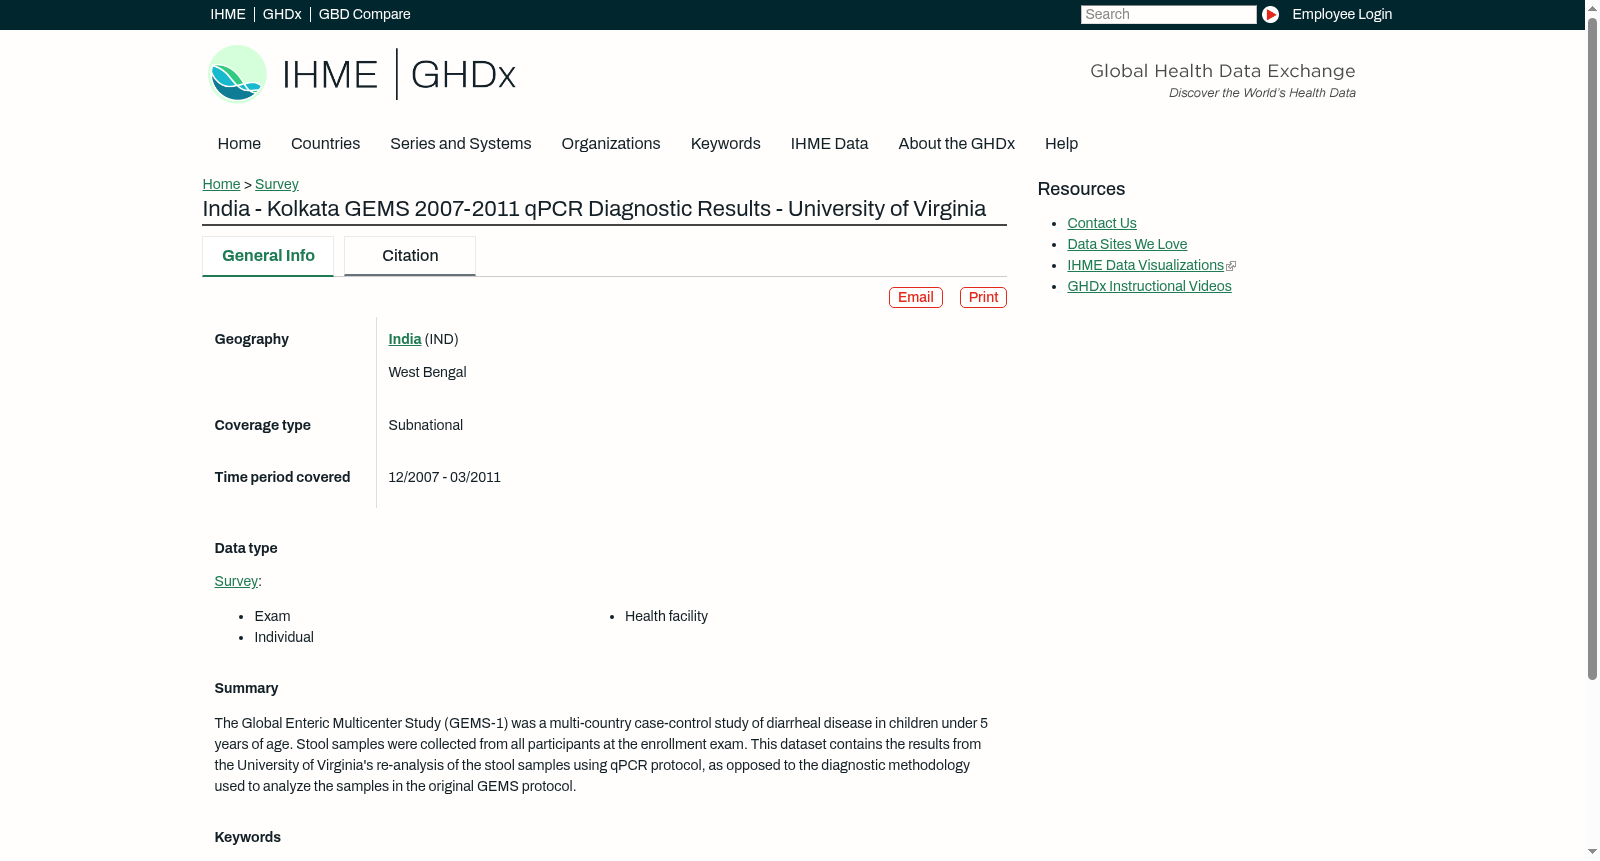Open IHME Data Visualizations link
Image resolution: width=1600 pixels, height=861 pixels.
(x=1145, y=266)
